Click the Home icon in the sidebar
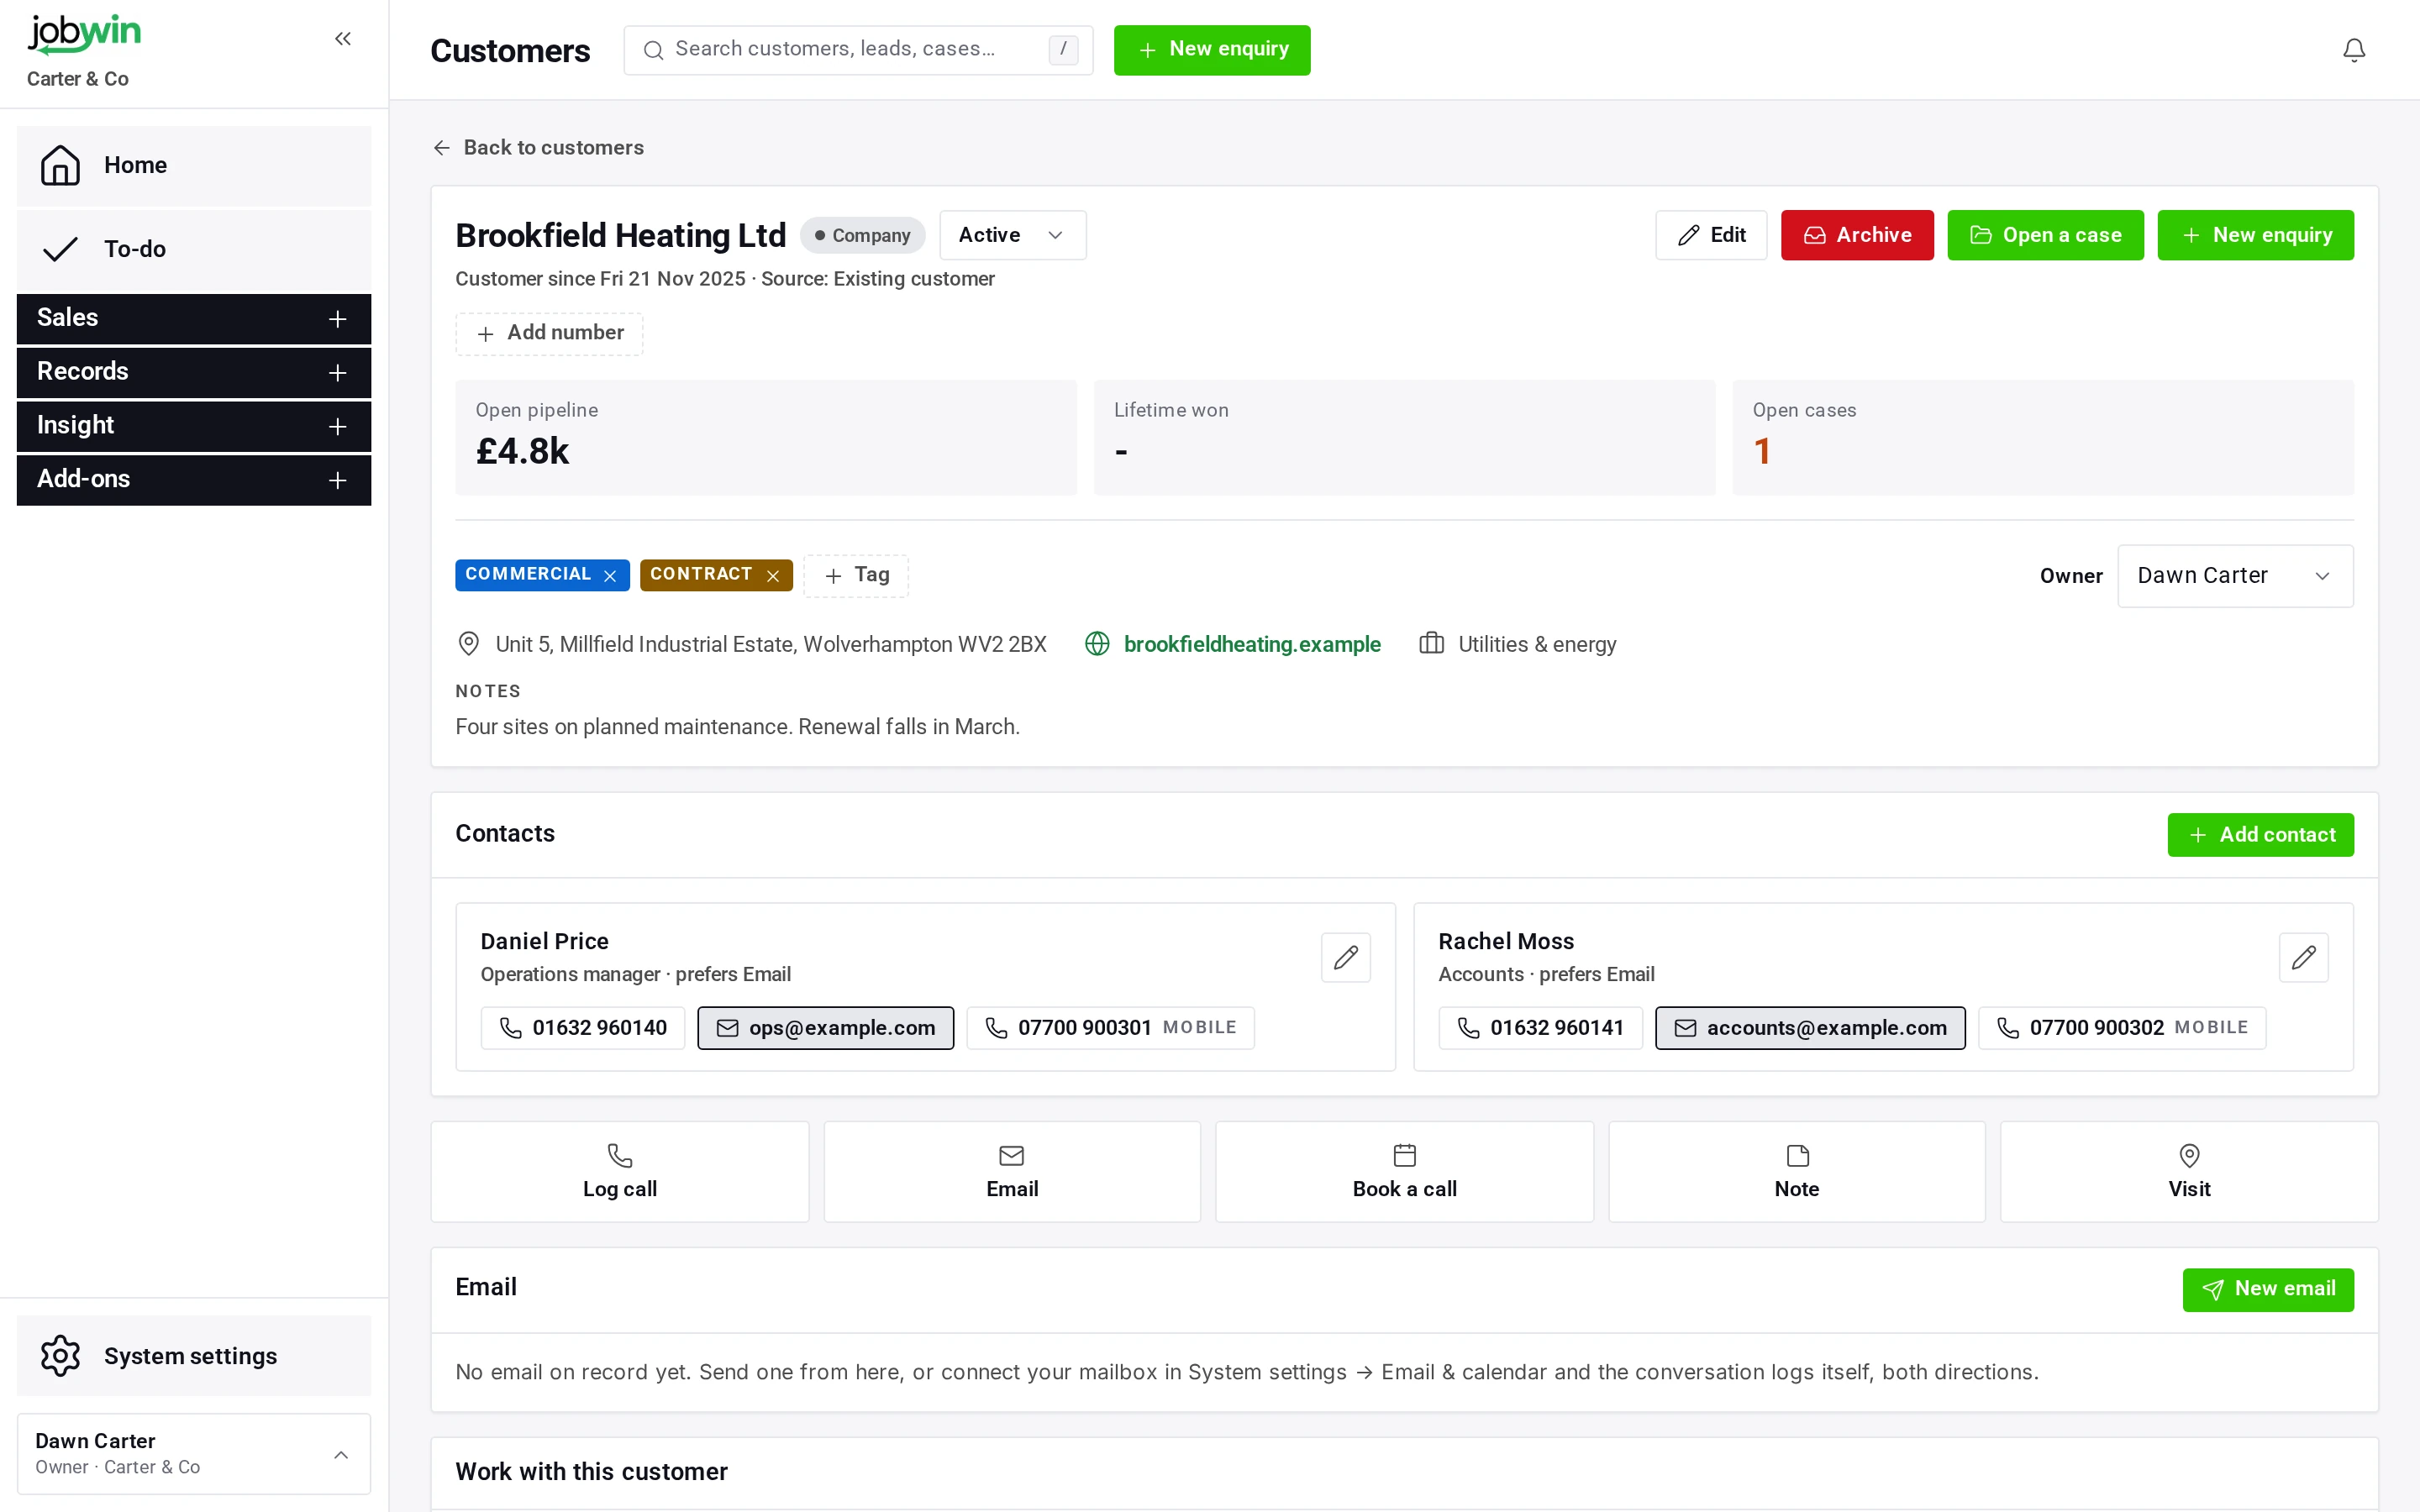The width and height of the screenshot is (2420, 1512). 60,165
